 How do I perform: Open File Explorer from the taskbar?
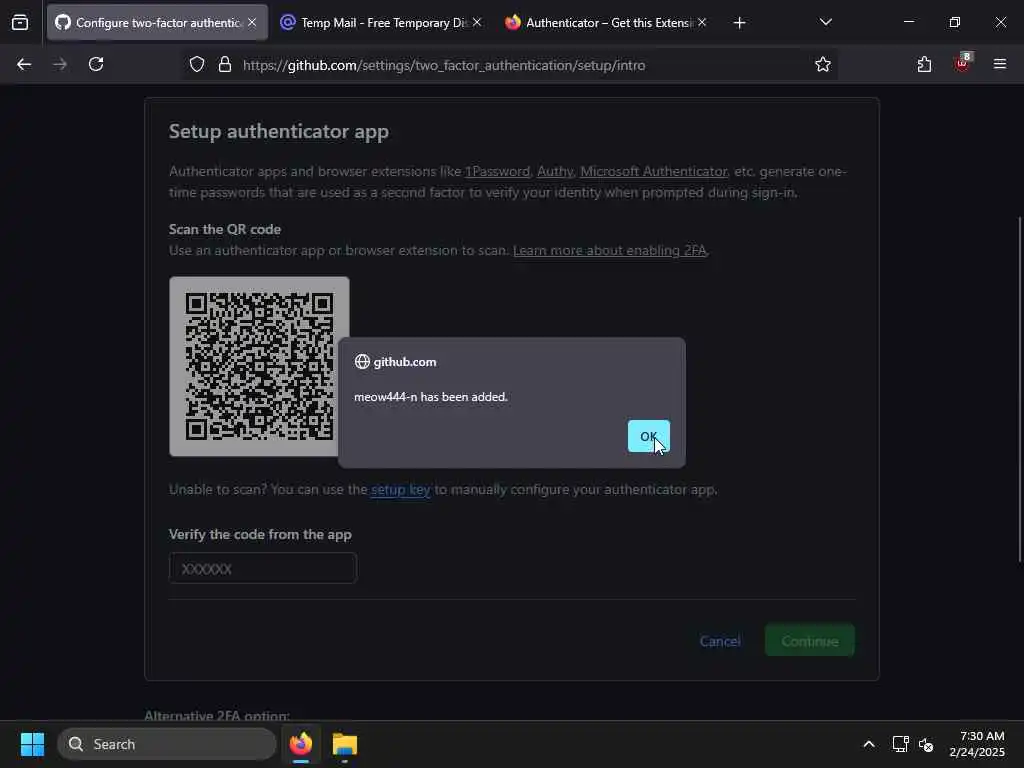[345, 744]
